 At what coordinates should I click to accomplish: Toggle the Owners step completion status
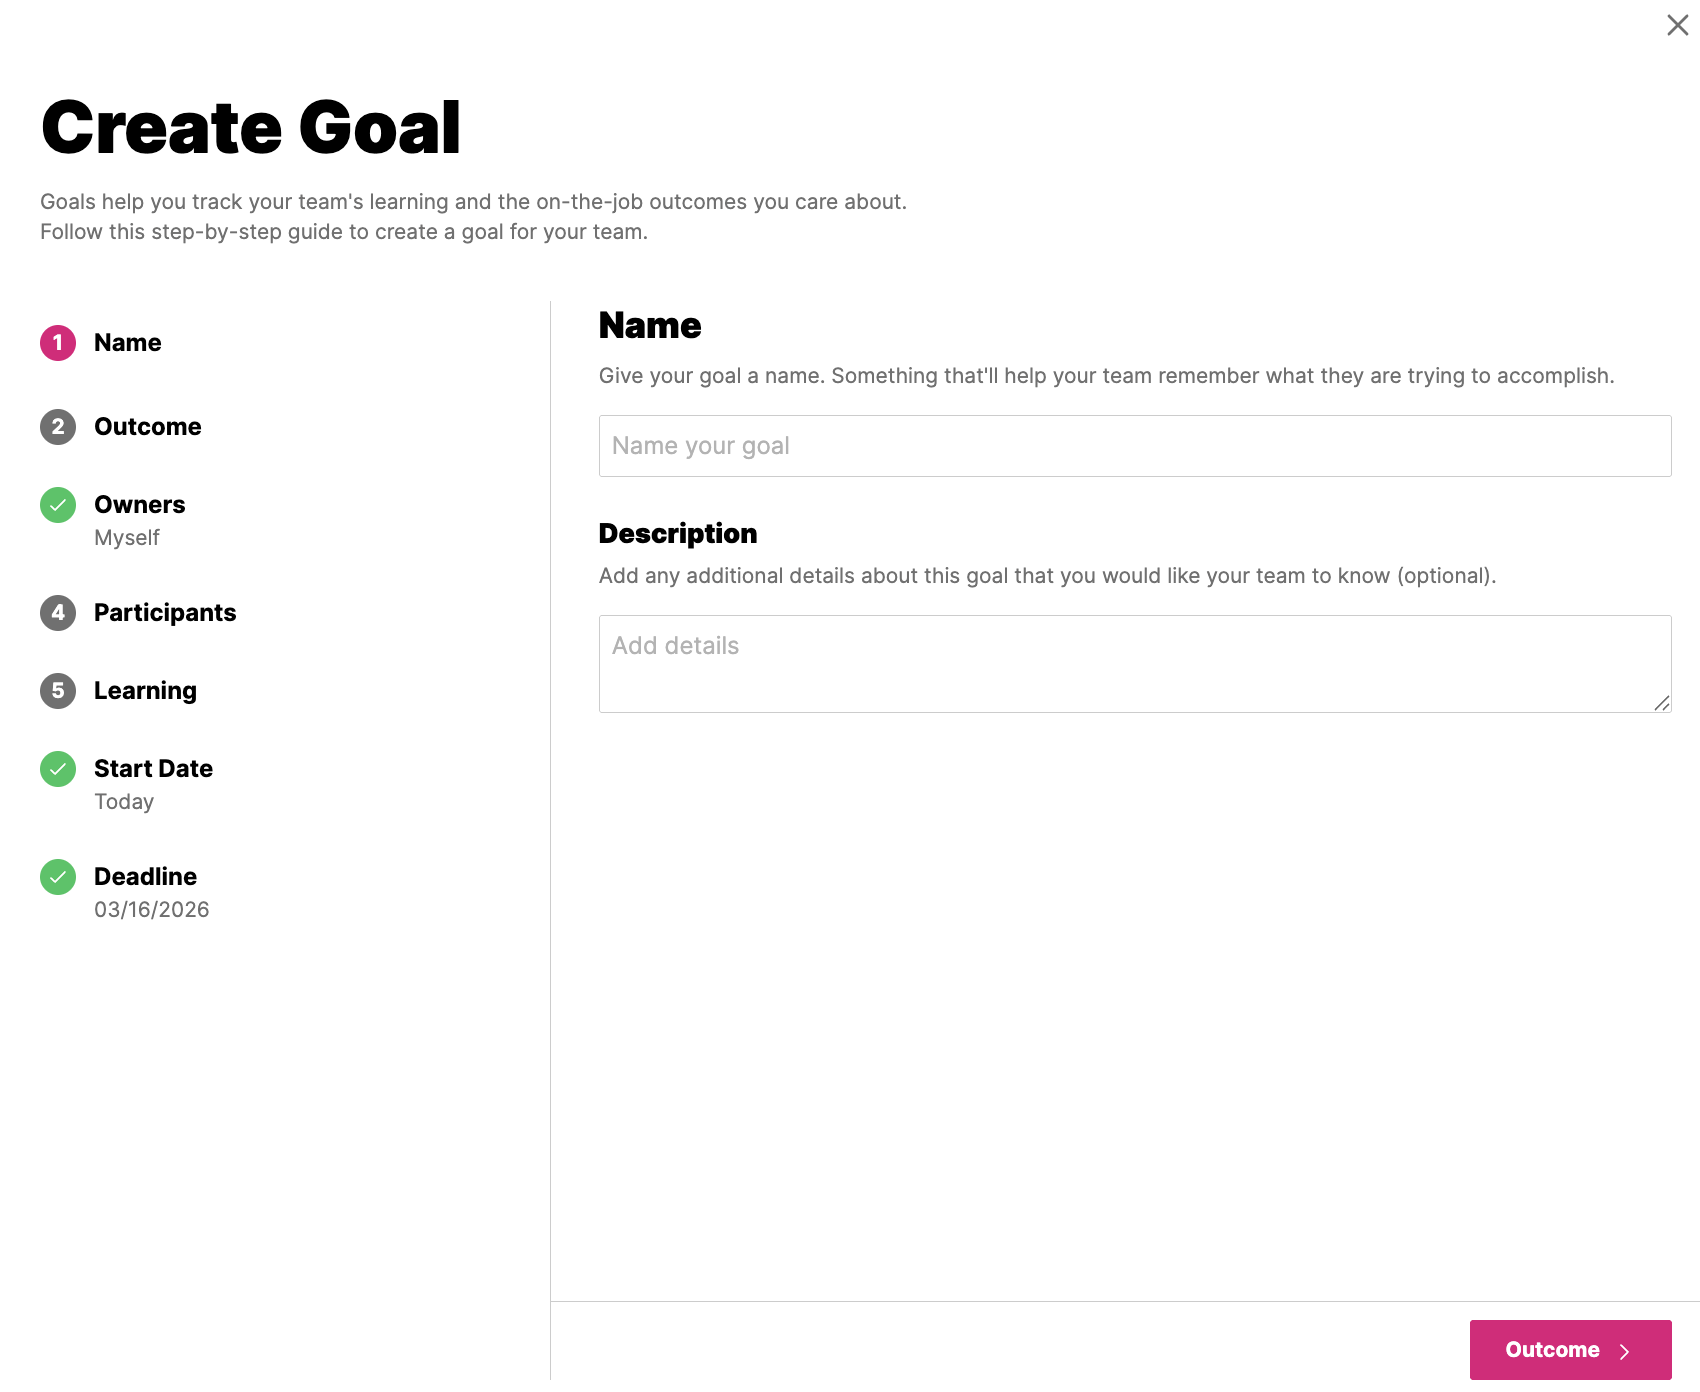pos(58,505)
